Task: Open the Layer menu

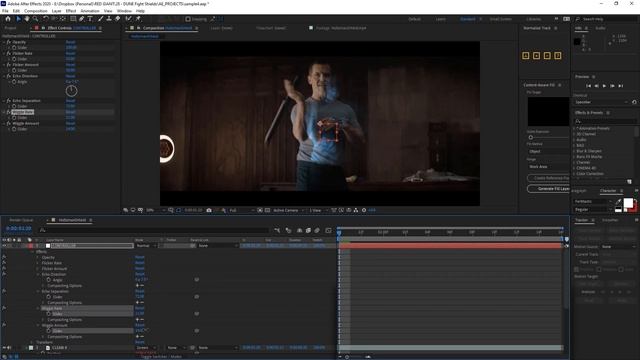Action: pos(56,11)
